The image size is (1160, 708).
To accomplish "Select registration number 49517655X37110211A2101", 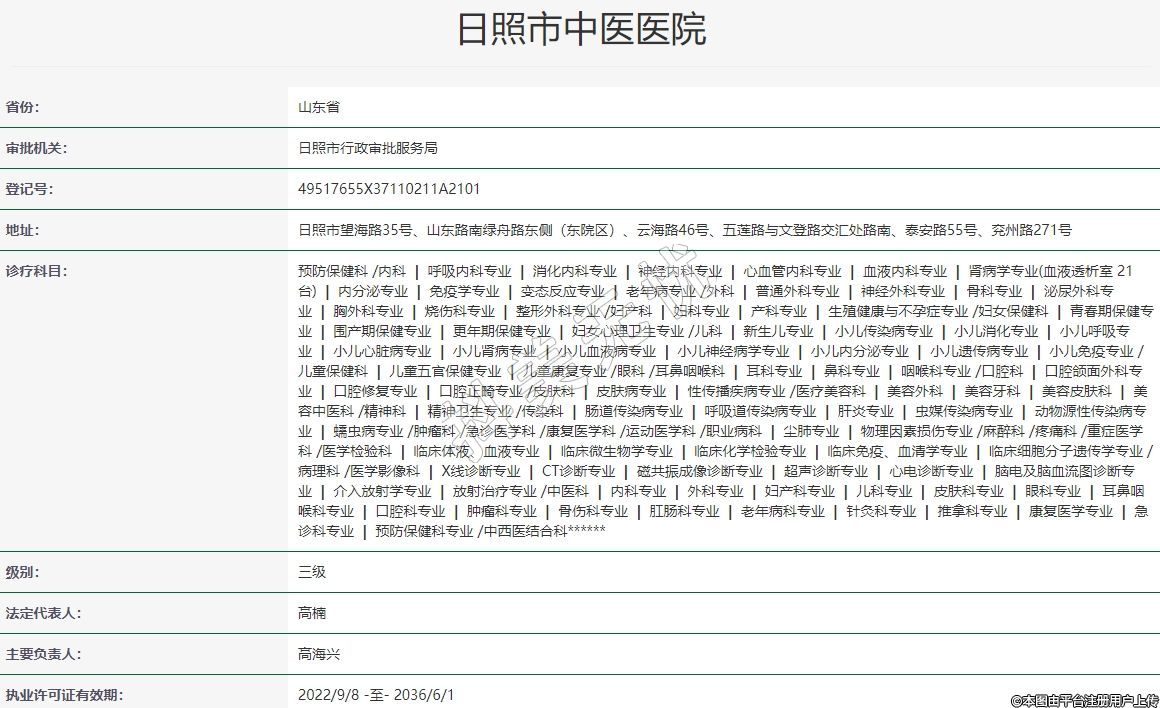I will (389, 189).
